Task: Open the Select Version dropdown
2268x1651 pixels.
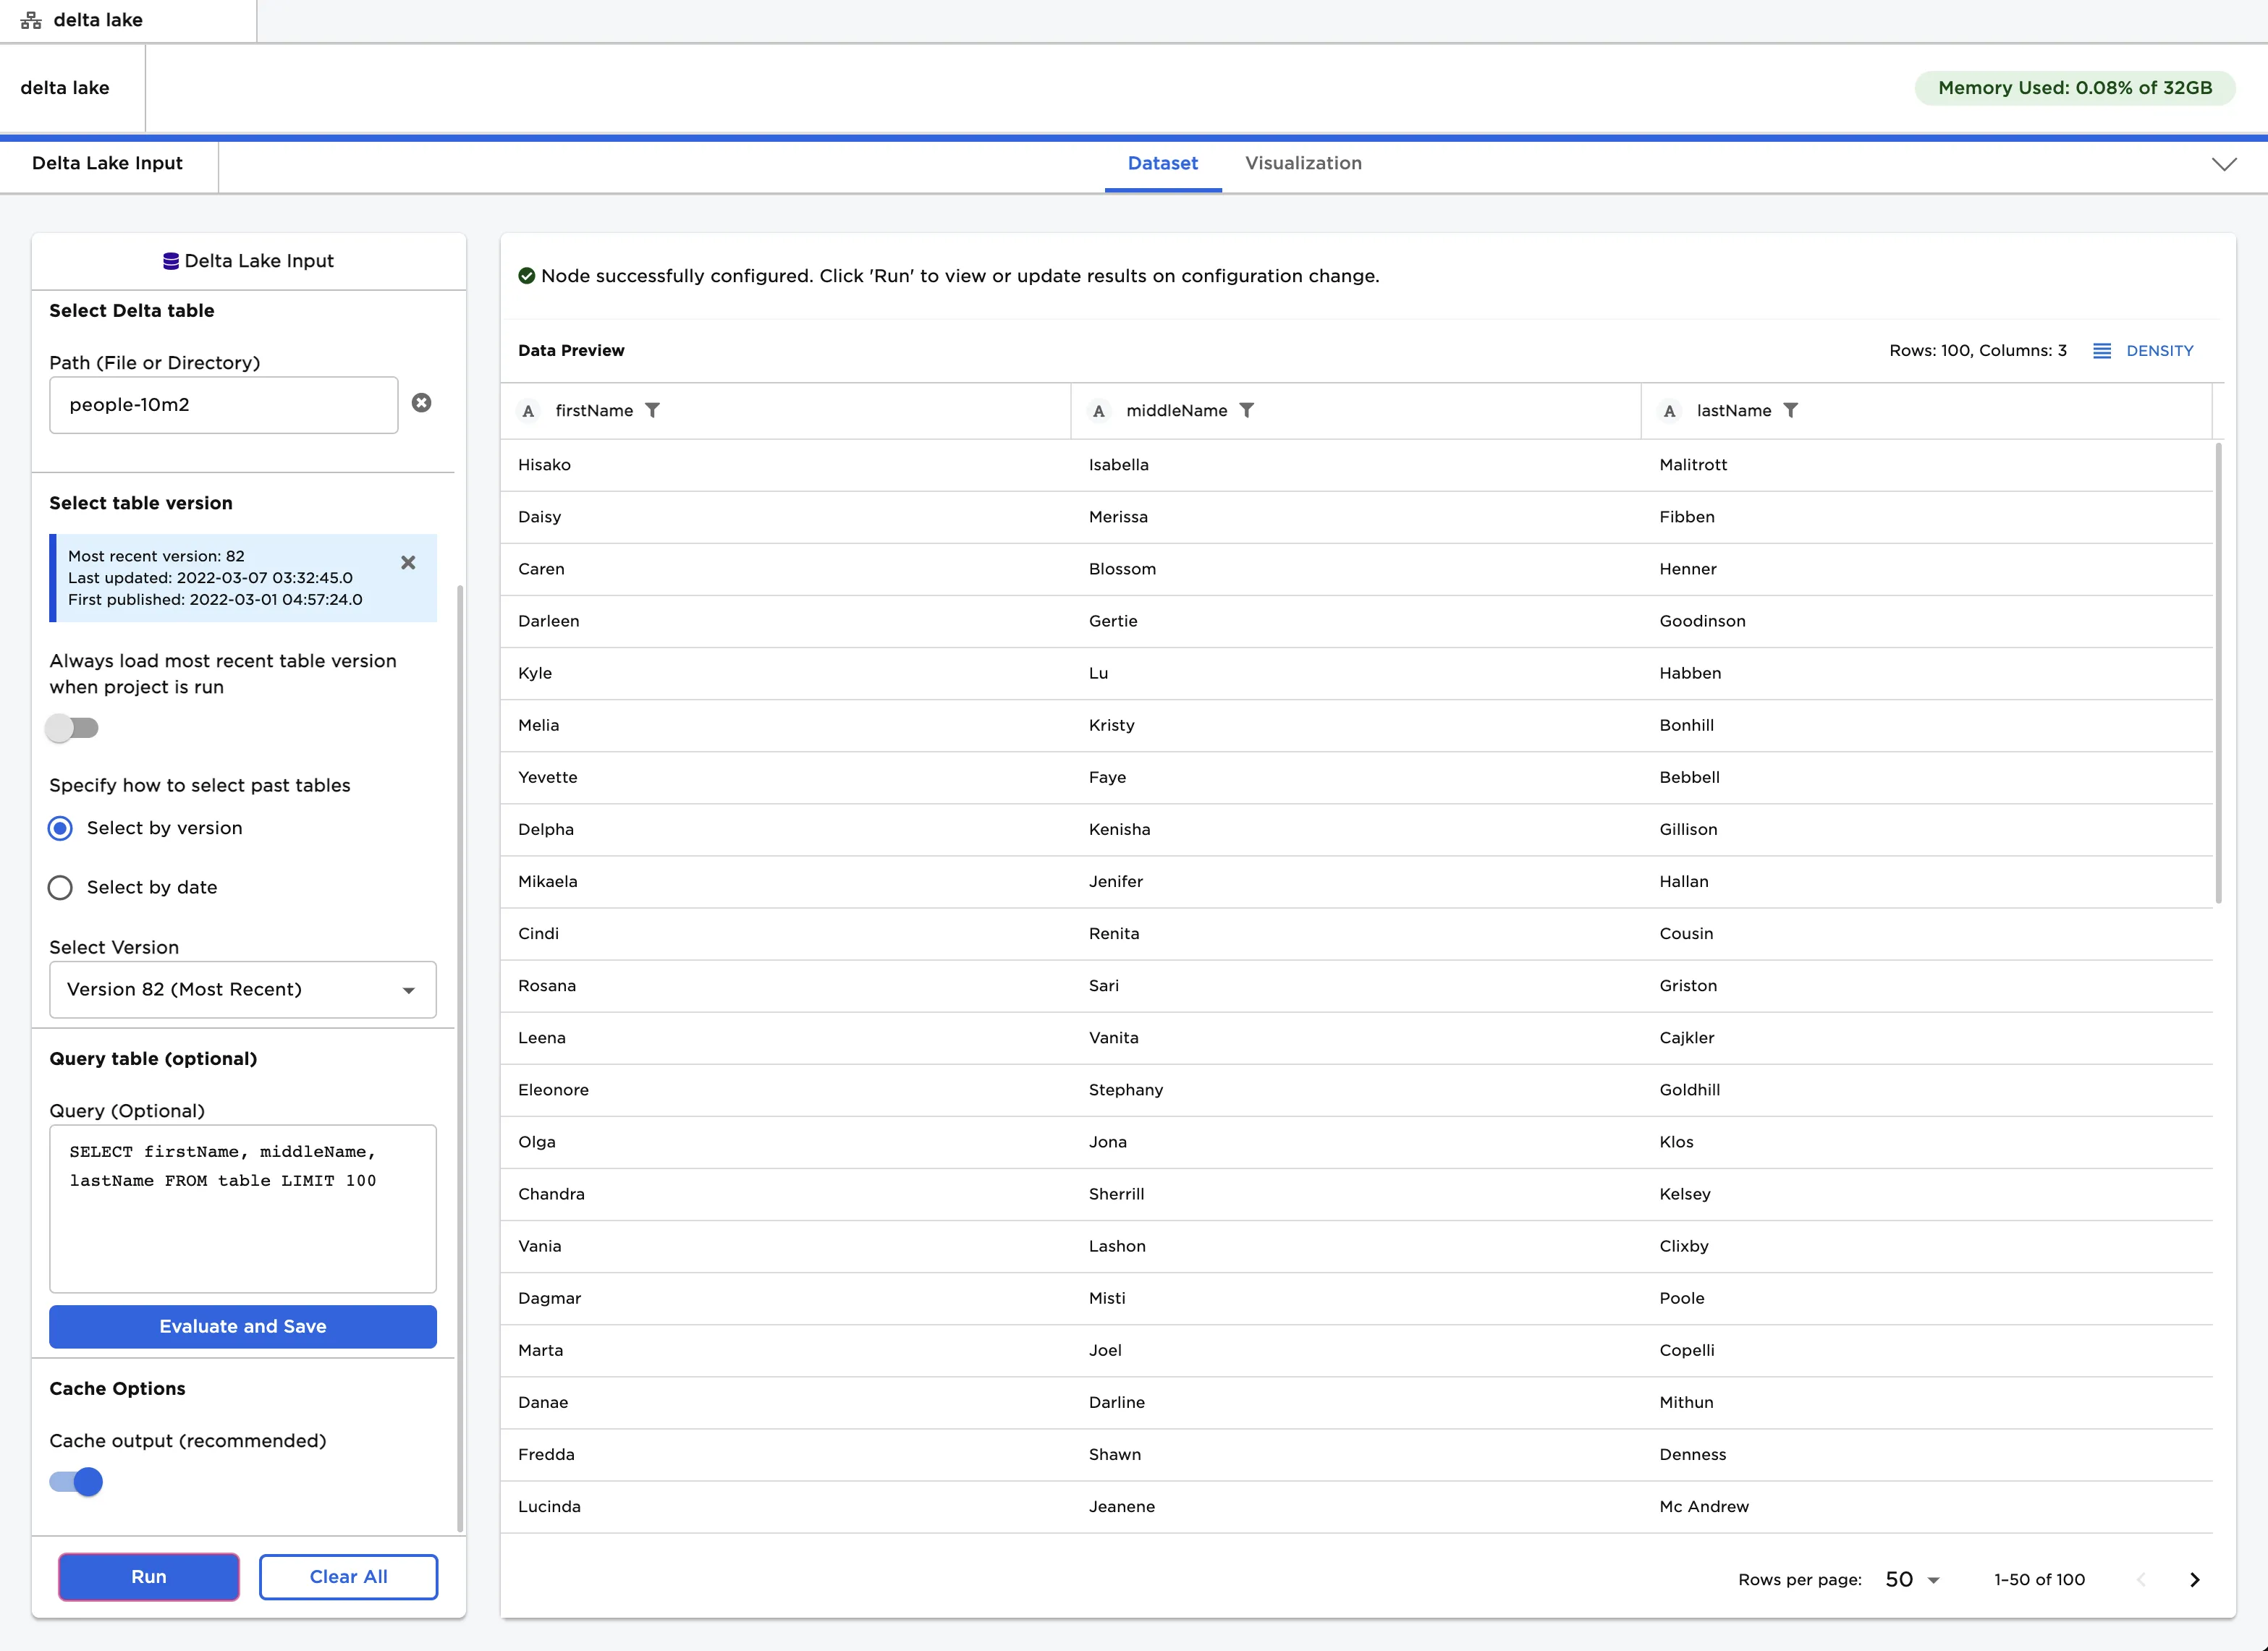Action: click(x=242, y=989)
